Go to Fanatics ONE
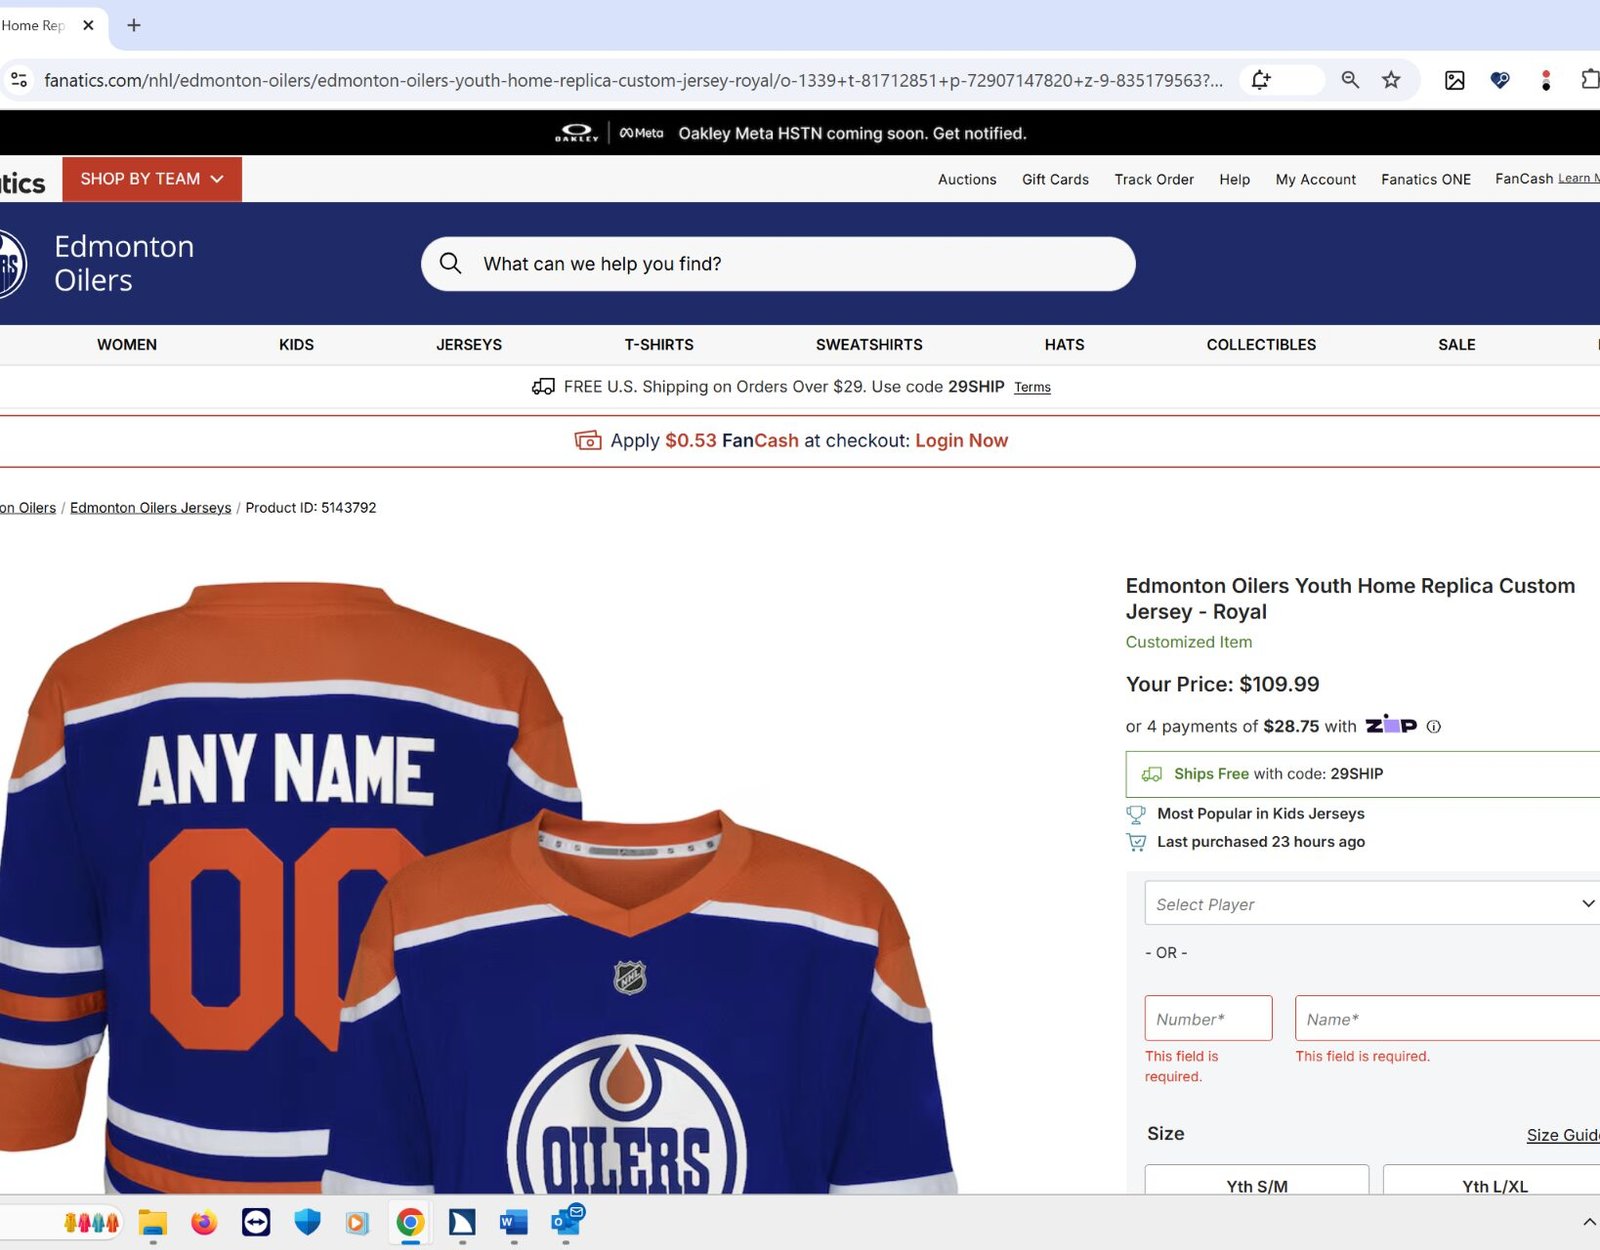The height and width of the screenshot is (1250, 1600). coord(1426,179)
